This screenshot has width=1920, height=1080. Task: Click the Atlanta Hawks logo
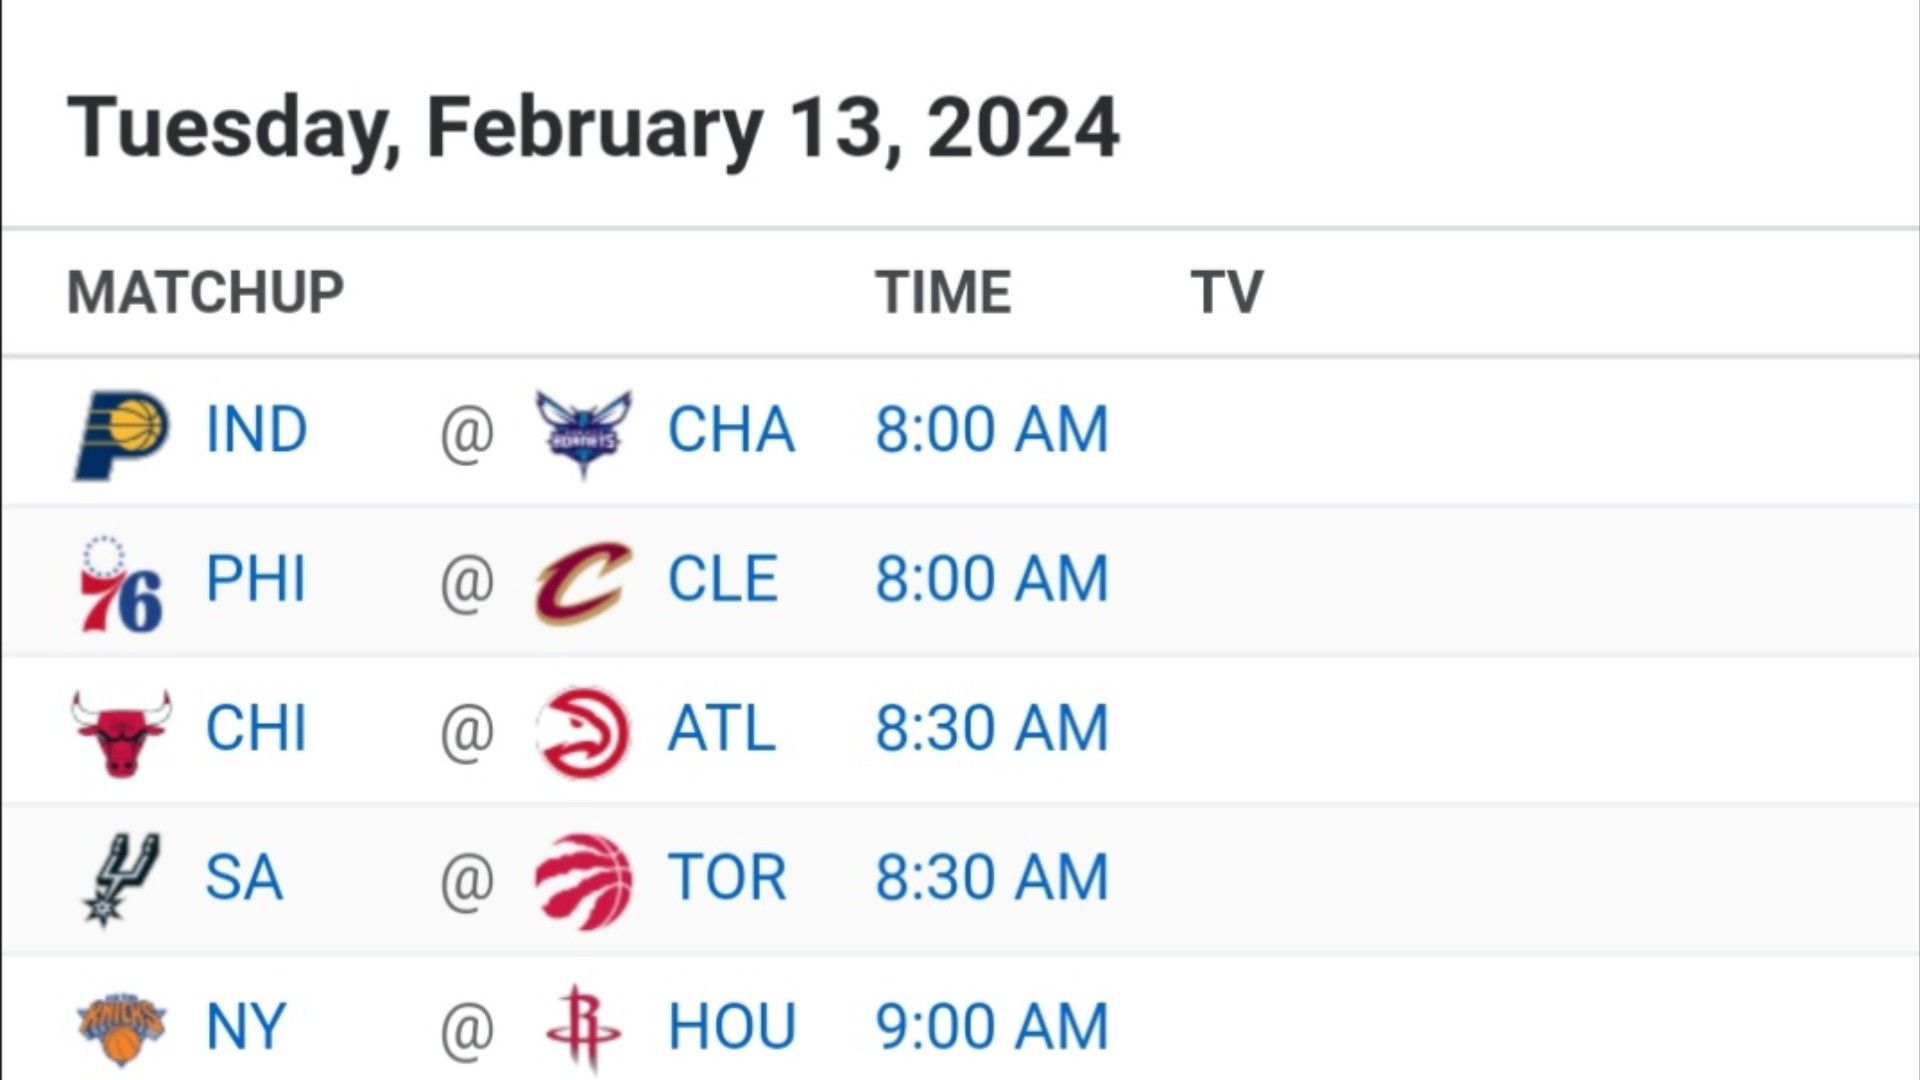[x=583, y=733]
